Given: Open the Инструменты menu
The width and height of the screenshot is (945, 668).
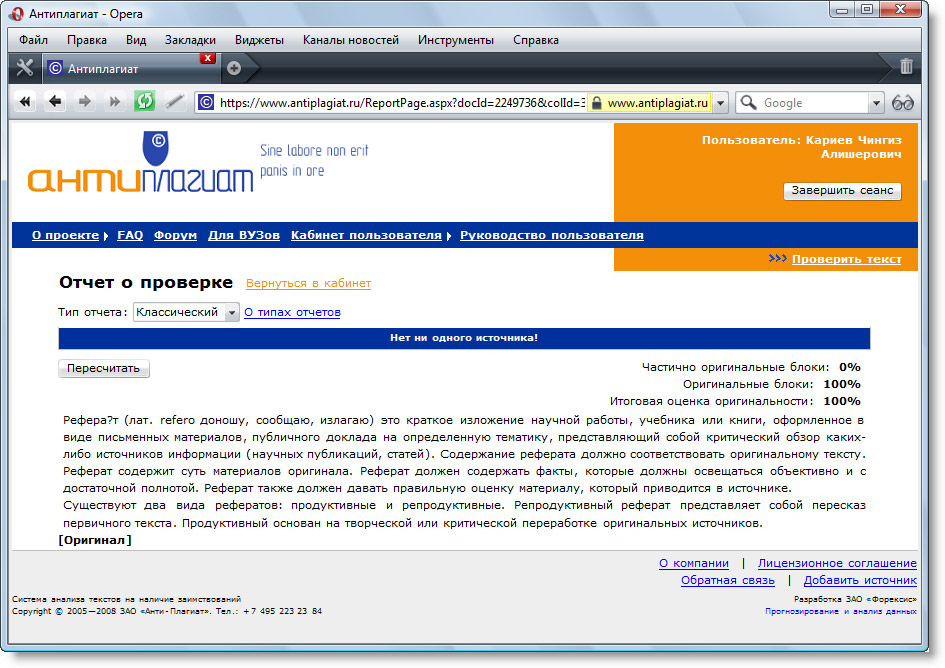Looking at the screenshot, I should pos(455,40).
